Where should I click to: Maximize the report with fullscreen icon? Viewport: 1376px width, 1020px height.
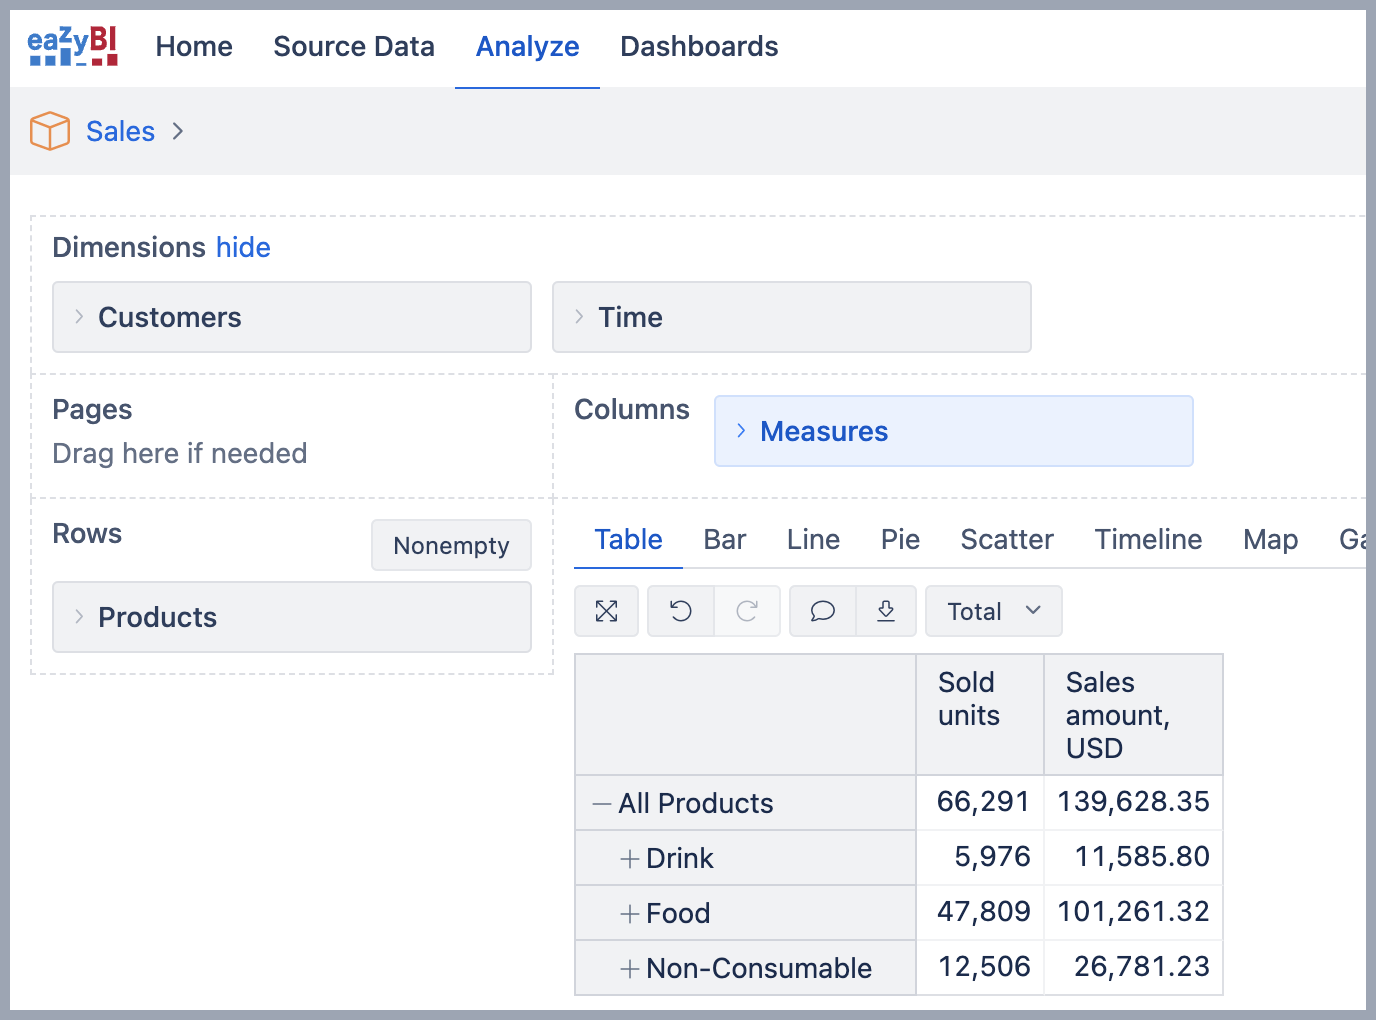click(606, 611)
